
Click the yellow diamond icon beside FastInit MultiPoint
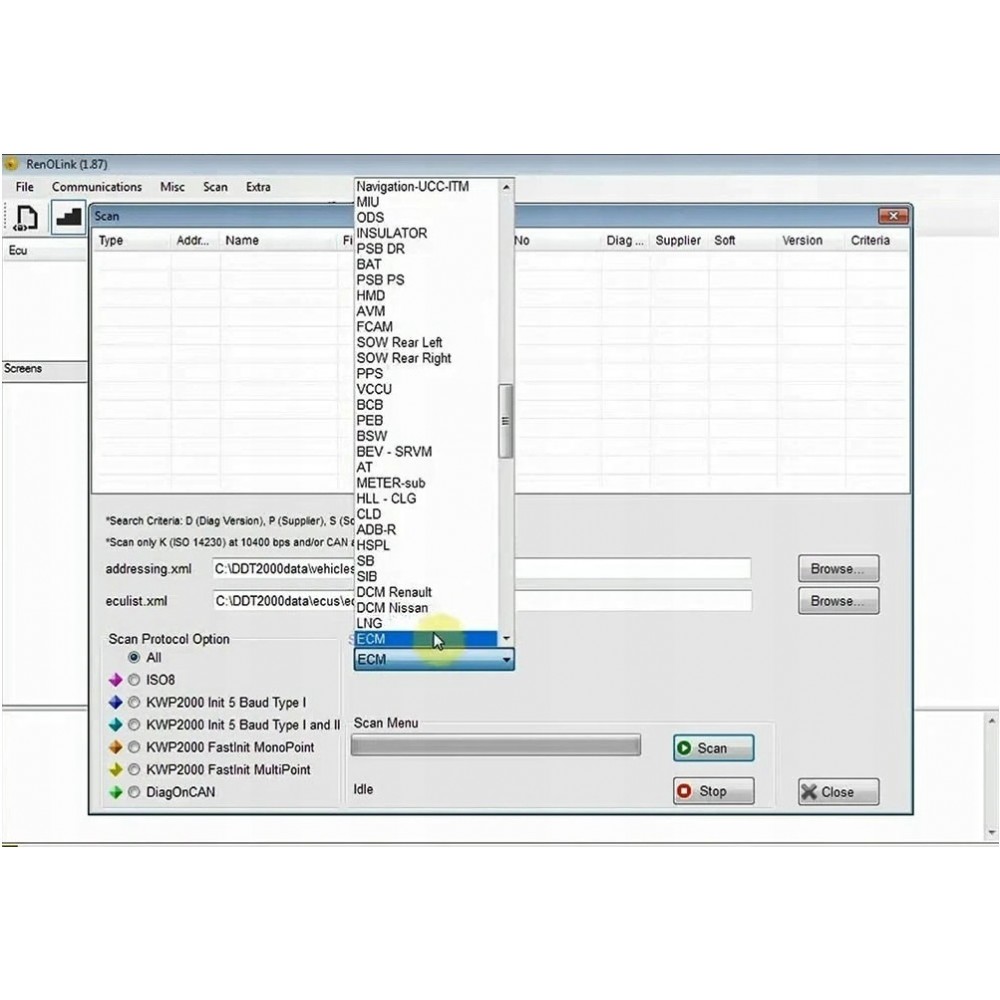[x=115, y=770]
